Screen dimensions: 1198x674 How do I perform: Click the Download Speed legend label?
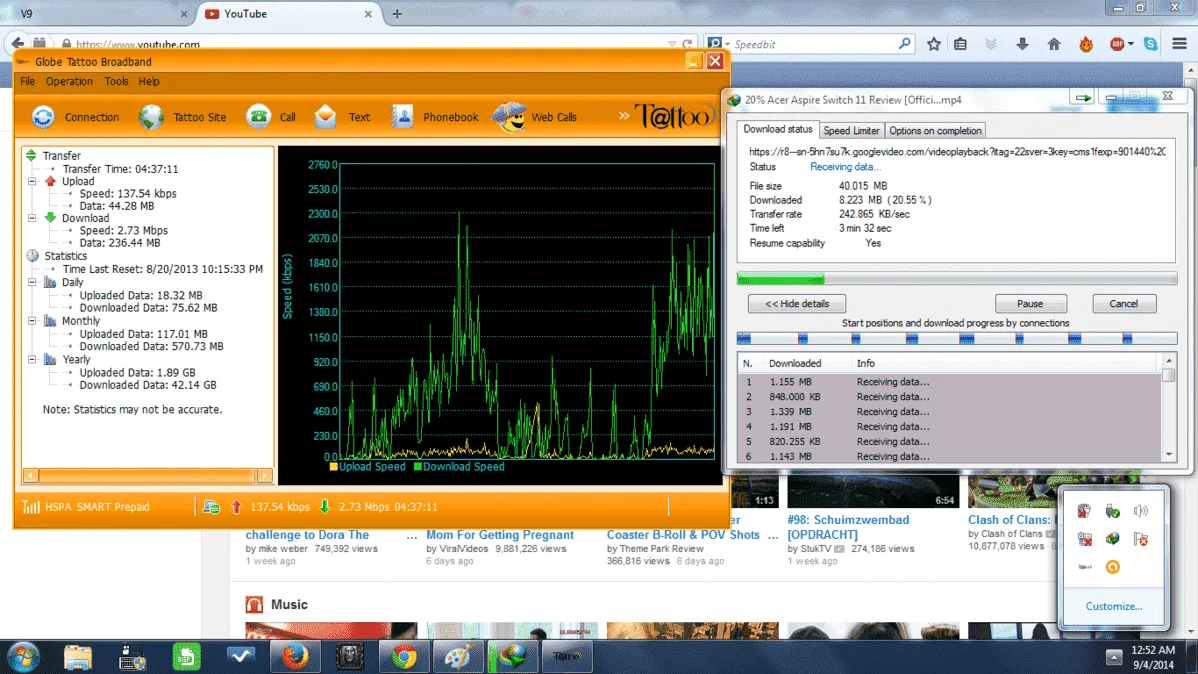464,466
